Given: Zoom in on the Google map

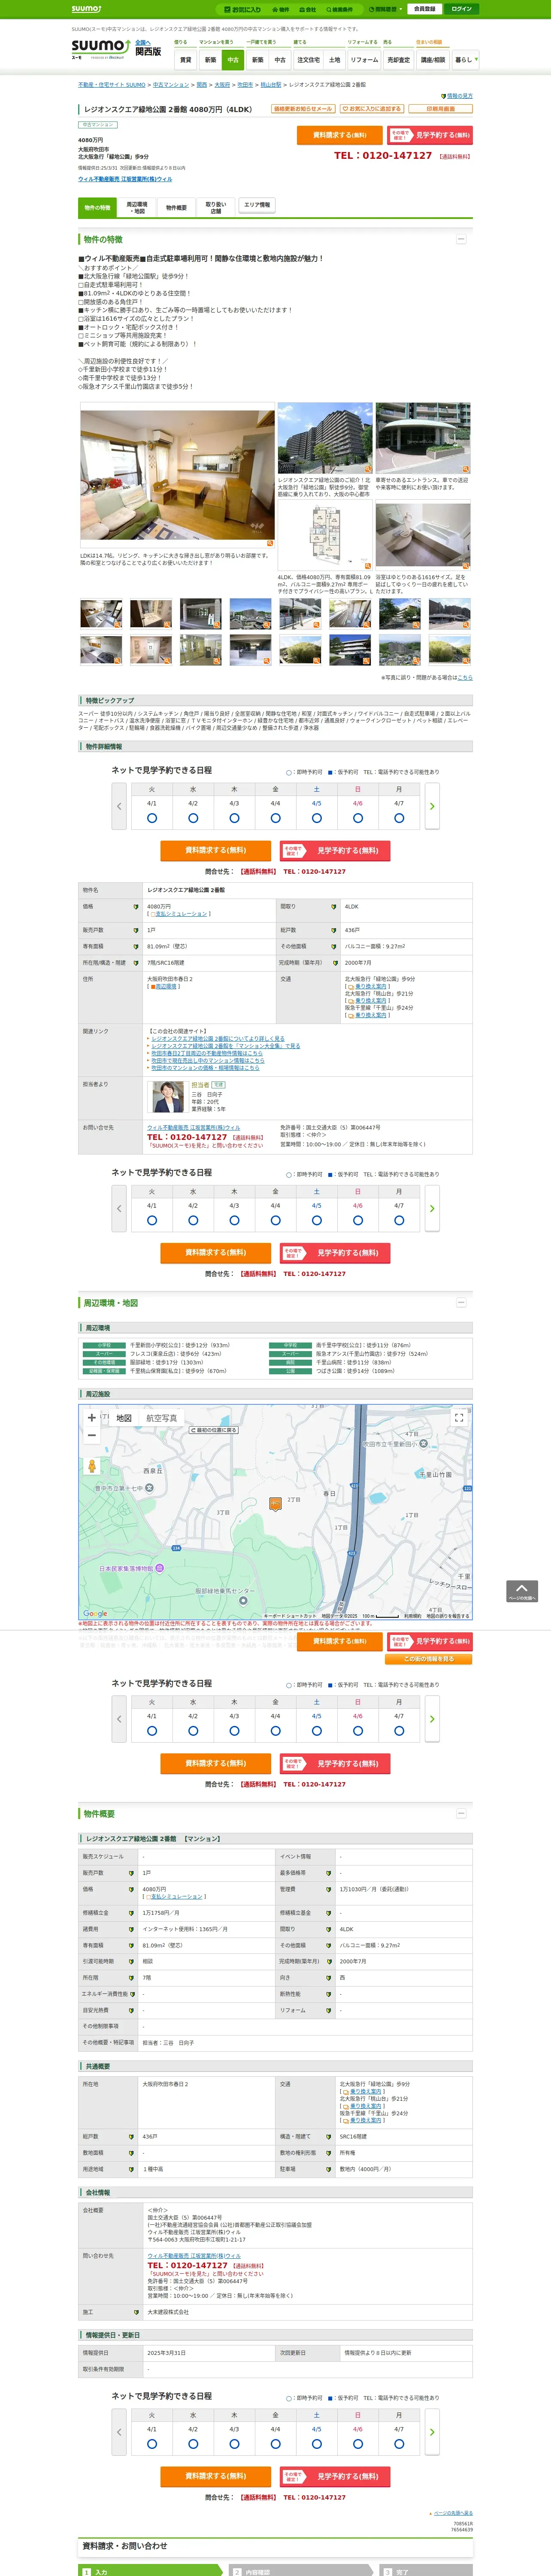Looking at the screenshot, I should tap(92, 1418).
